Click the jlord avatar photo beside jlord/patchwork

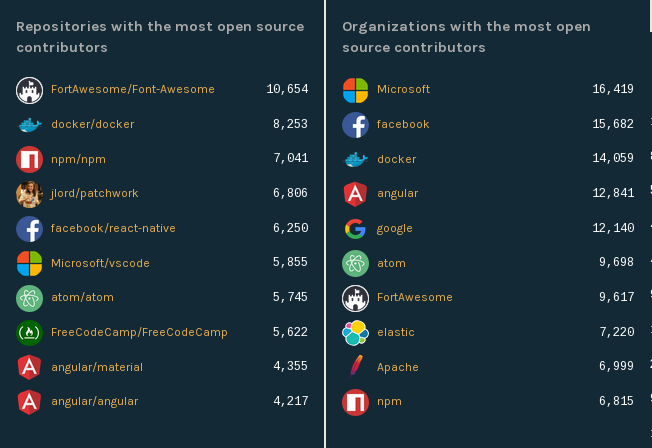coord(29,194)
